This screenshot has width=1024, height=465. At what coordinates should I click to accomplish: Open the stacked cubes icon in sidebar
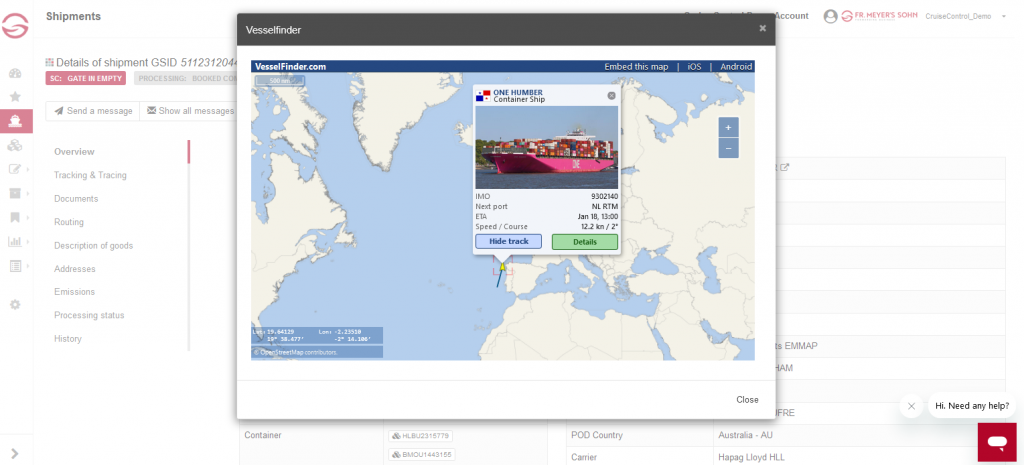click(15, 145)
